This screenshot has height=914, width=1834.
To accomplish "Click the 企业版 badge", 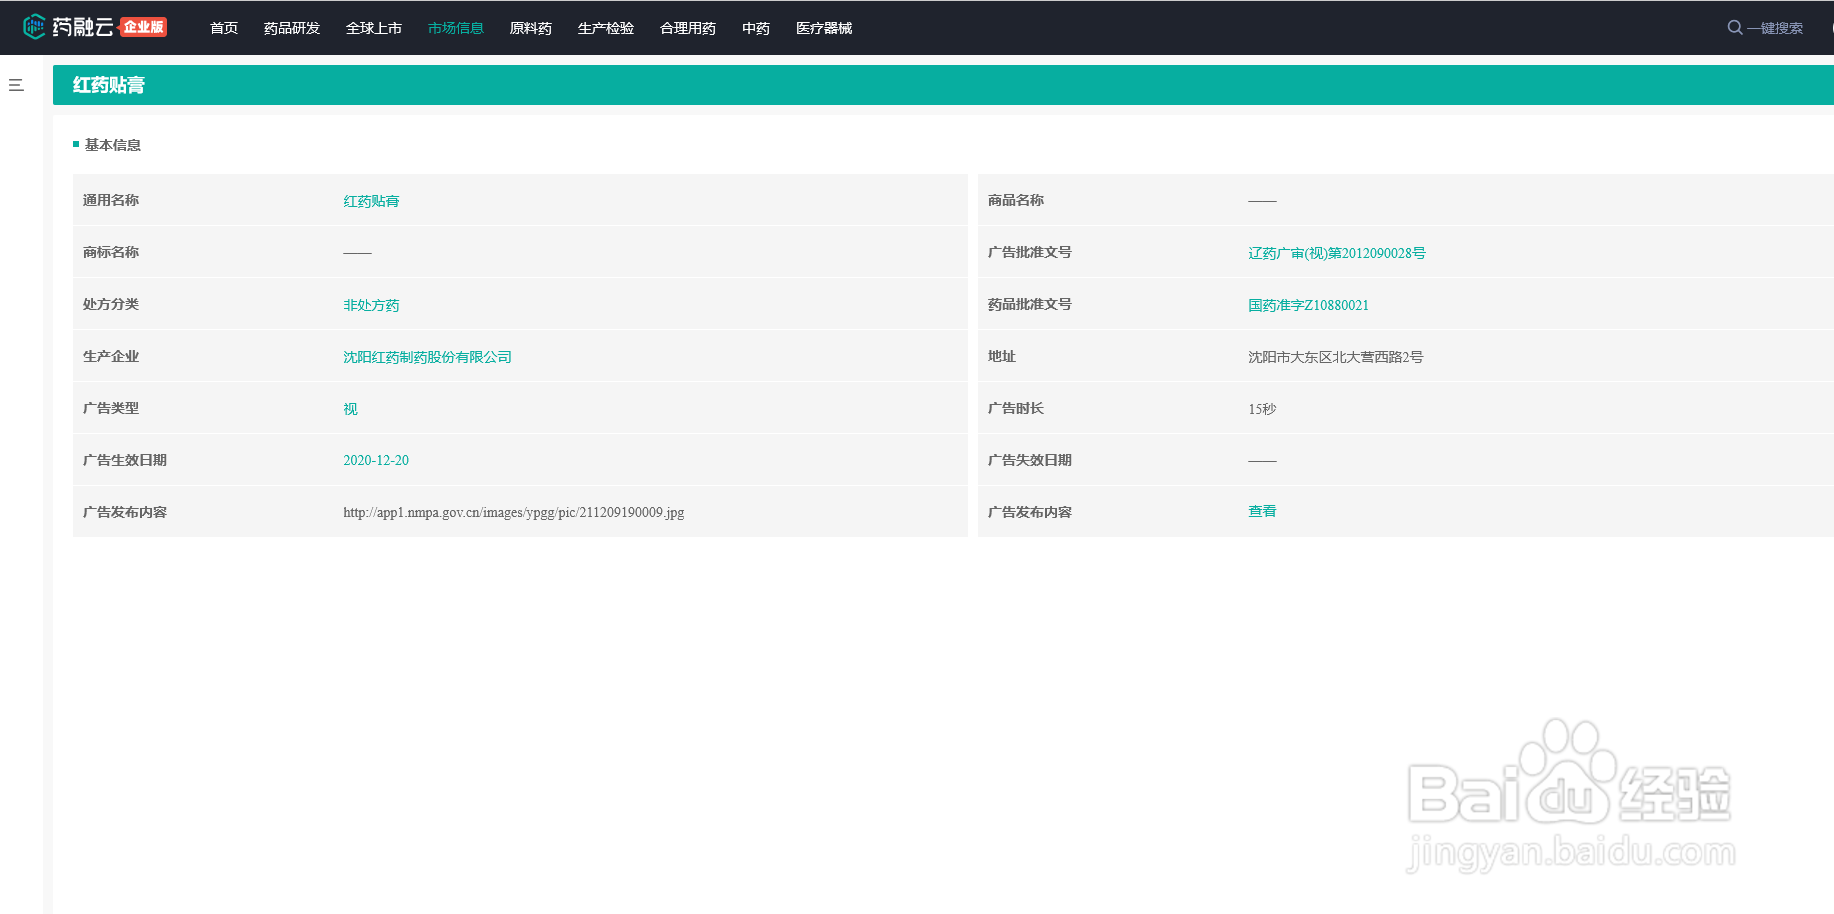I will 143,27.
